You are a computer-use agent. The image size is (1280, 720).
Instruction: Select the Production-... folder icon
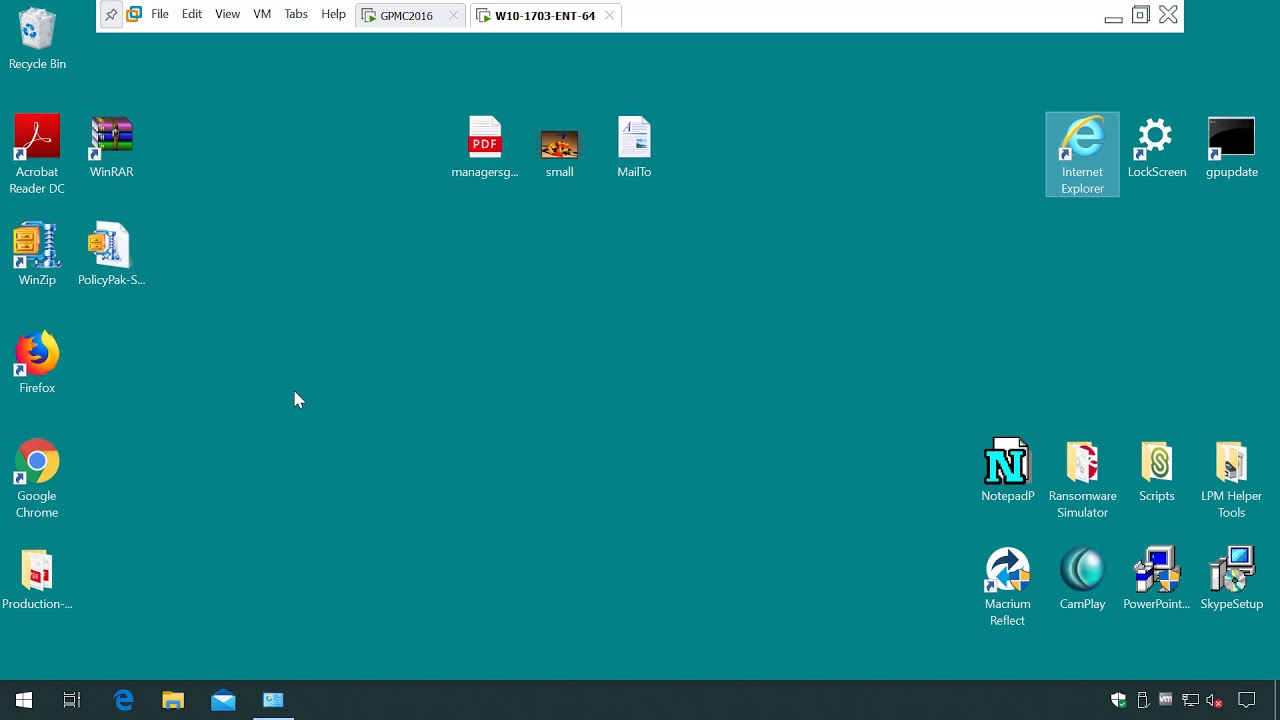37,579
